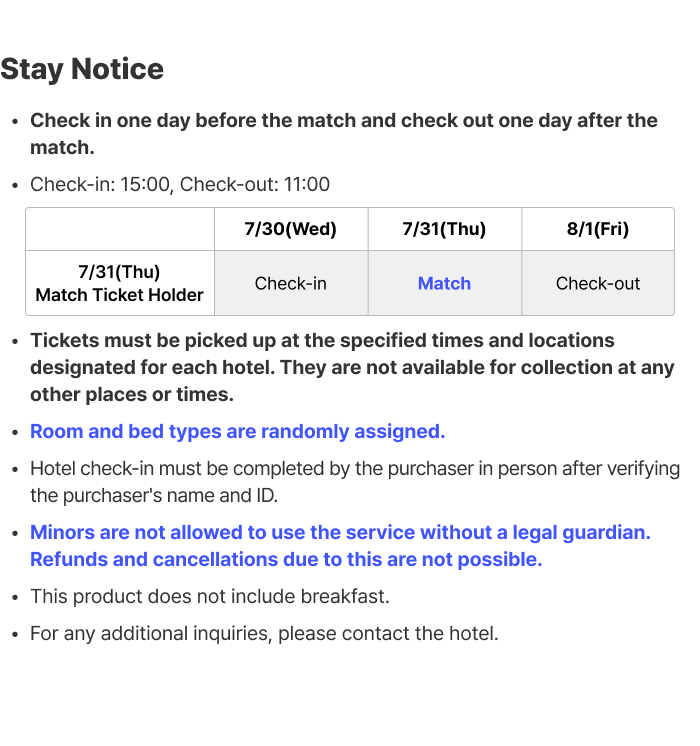Image resolution: width=700 pixels, height=746 pixels.
Task: Click the Check-out table cell
Action: tap(598, 283)
